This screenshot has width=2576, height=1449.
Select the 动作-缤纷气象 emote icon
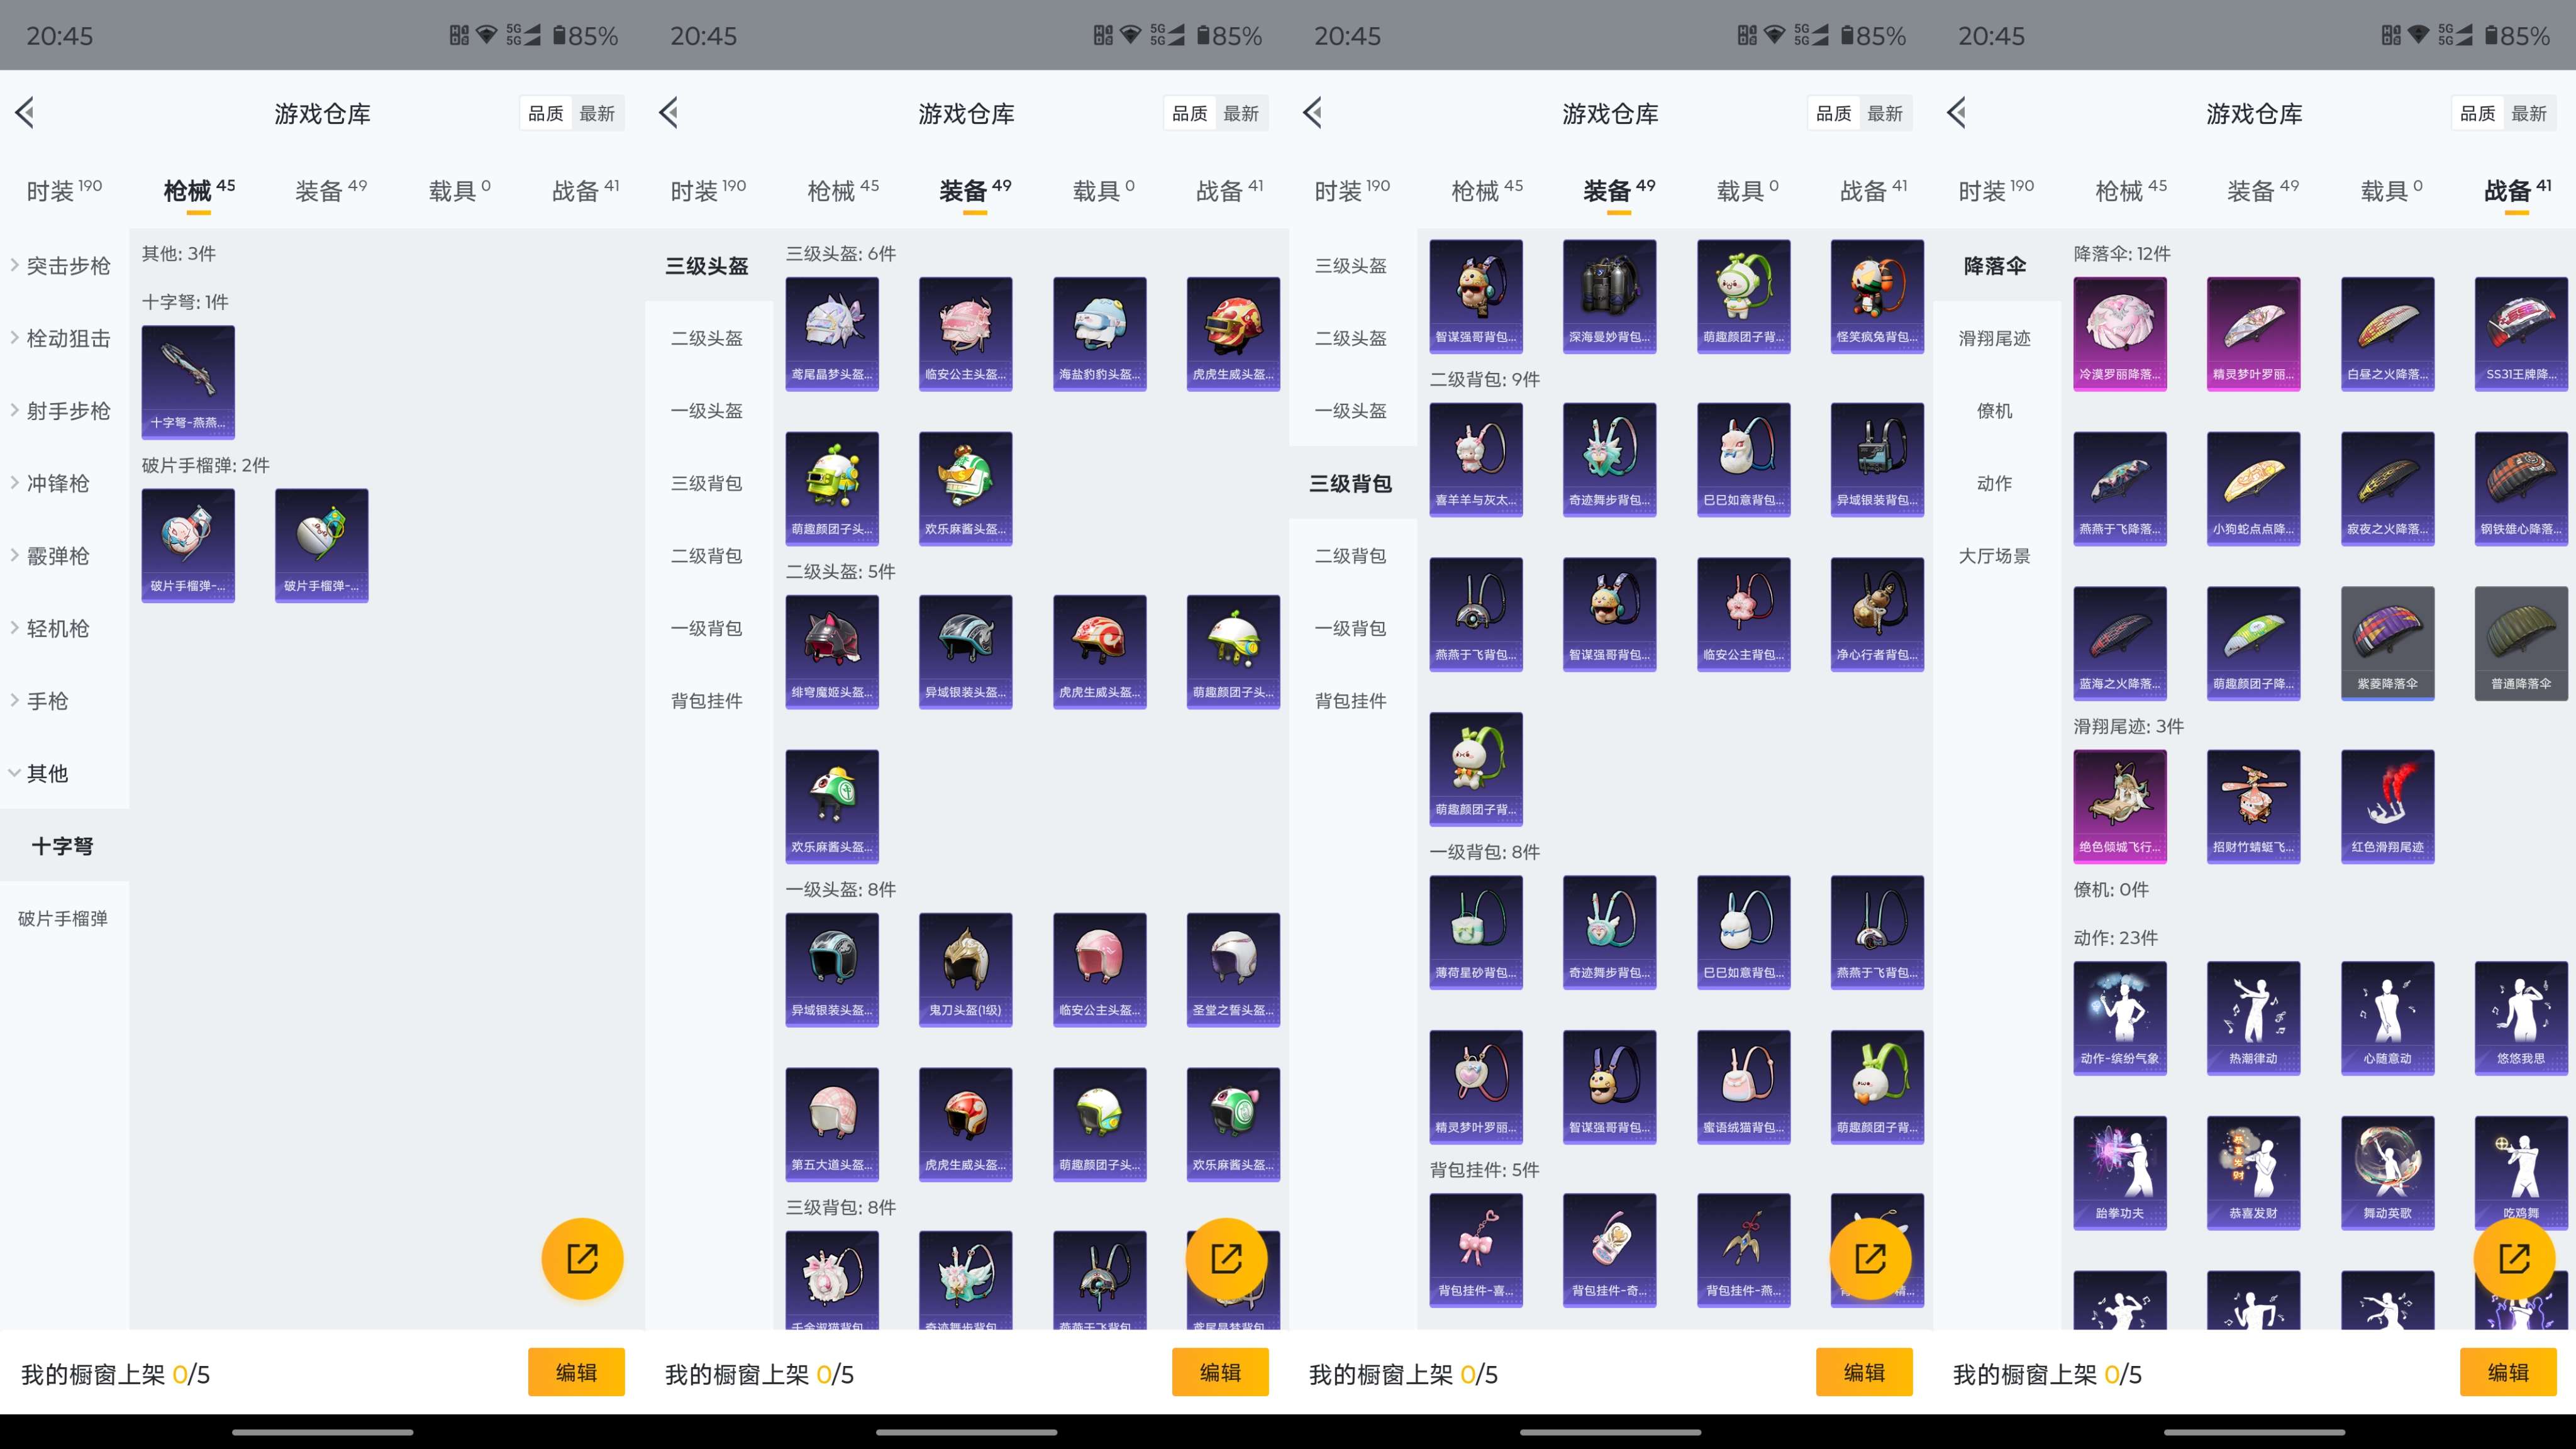[x=2120, y=1019]
